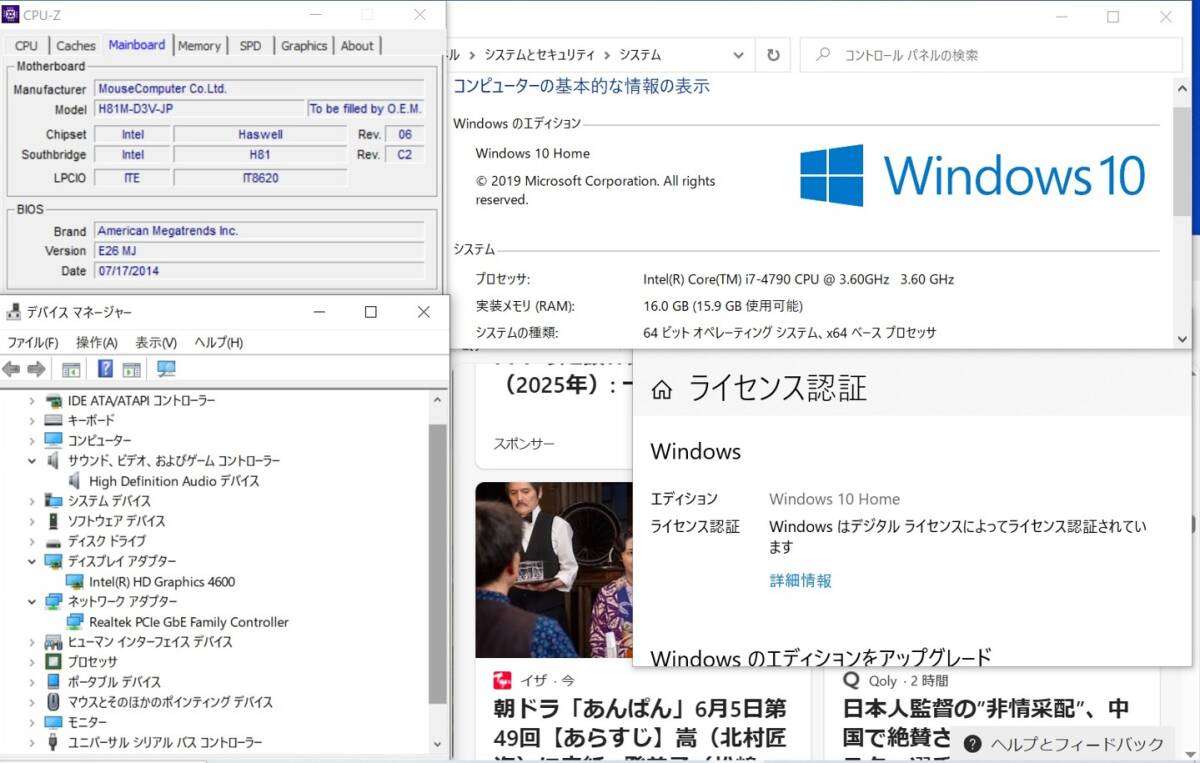Click the scroll-down arrow in Control Panel system window

1182,339
